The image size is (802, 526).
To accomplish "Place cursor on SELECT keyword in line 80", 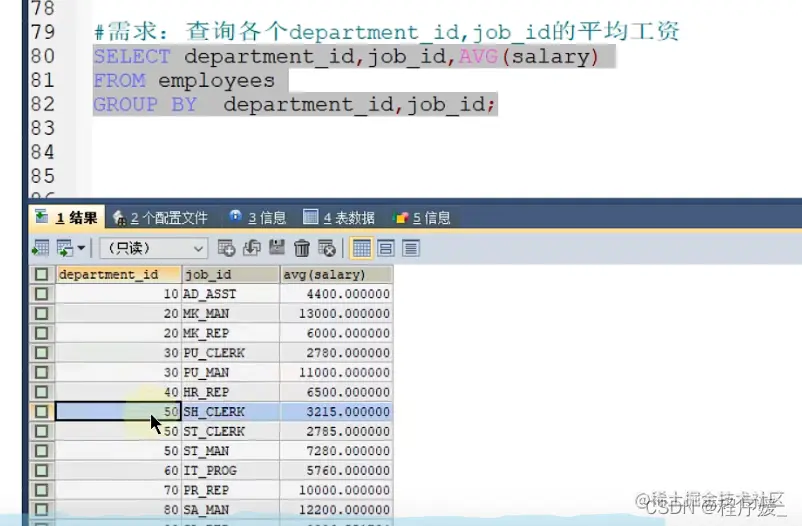I will [x=132, y=56].
